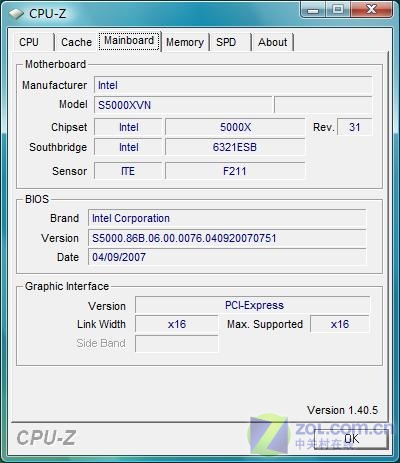This screenshot has width=400, height=463.
Task: Click the Manufacturer field showing Intel
Action: pyautogui.click(x=233, y=85)
